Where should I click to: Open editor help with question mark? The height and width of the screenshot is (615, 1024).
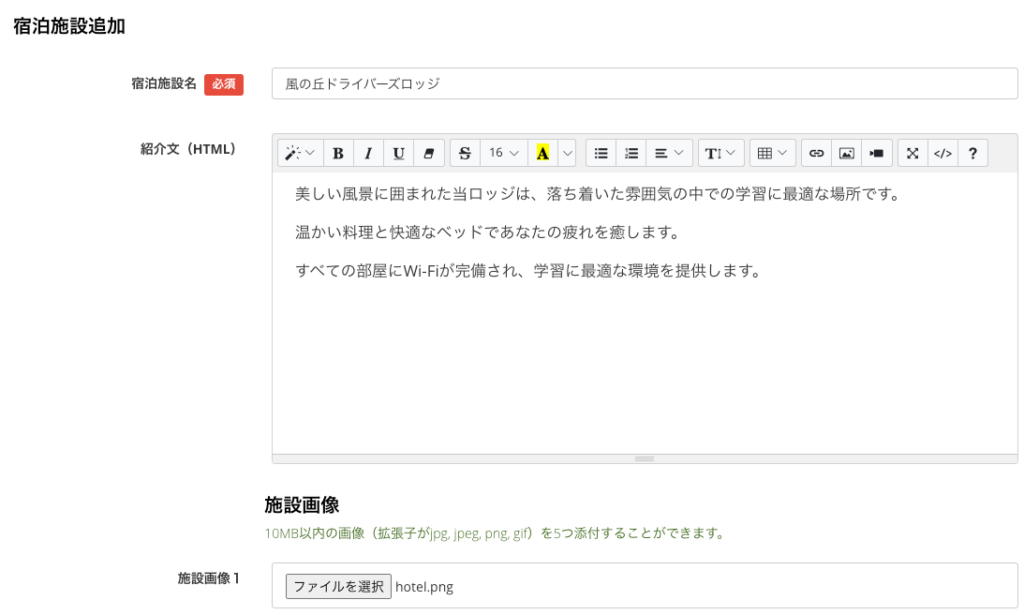click(x=972, y=153)
